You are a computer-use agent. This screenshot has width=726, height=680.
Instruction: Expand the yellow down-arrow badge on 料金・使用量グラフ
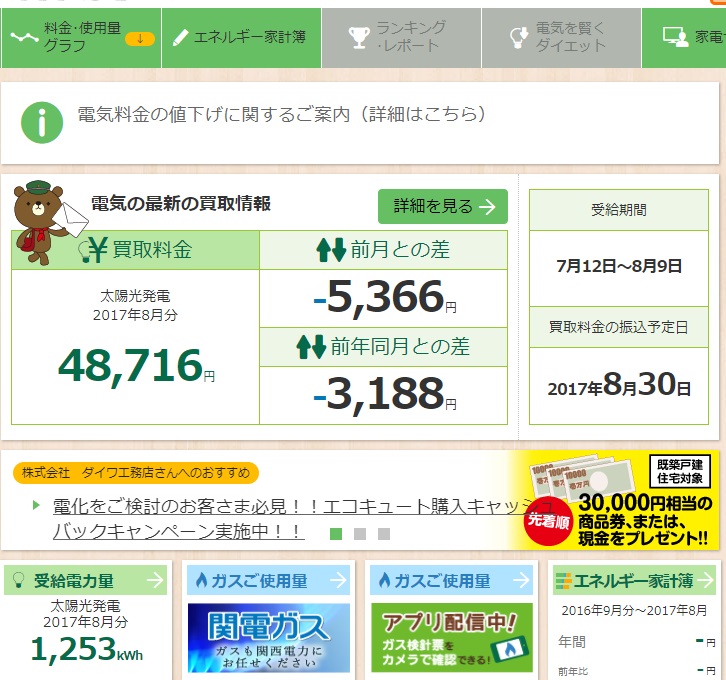[139, 39]
